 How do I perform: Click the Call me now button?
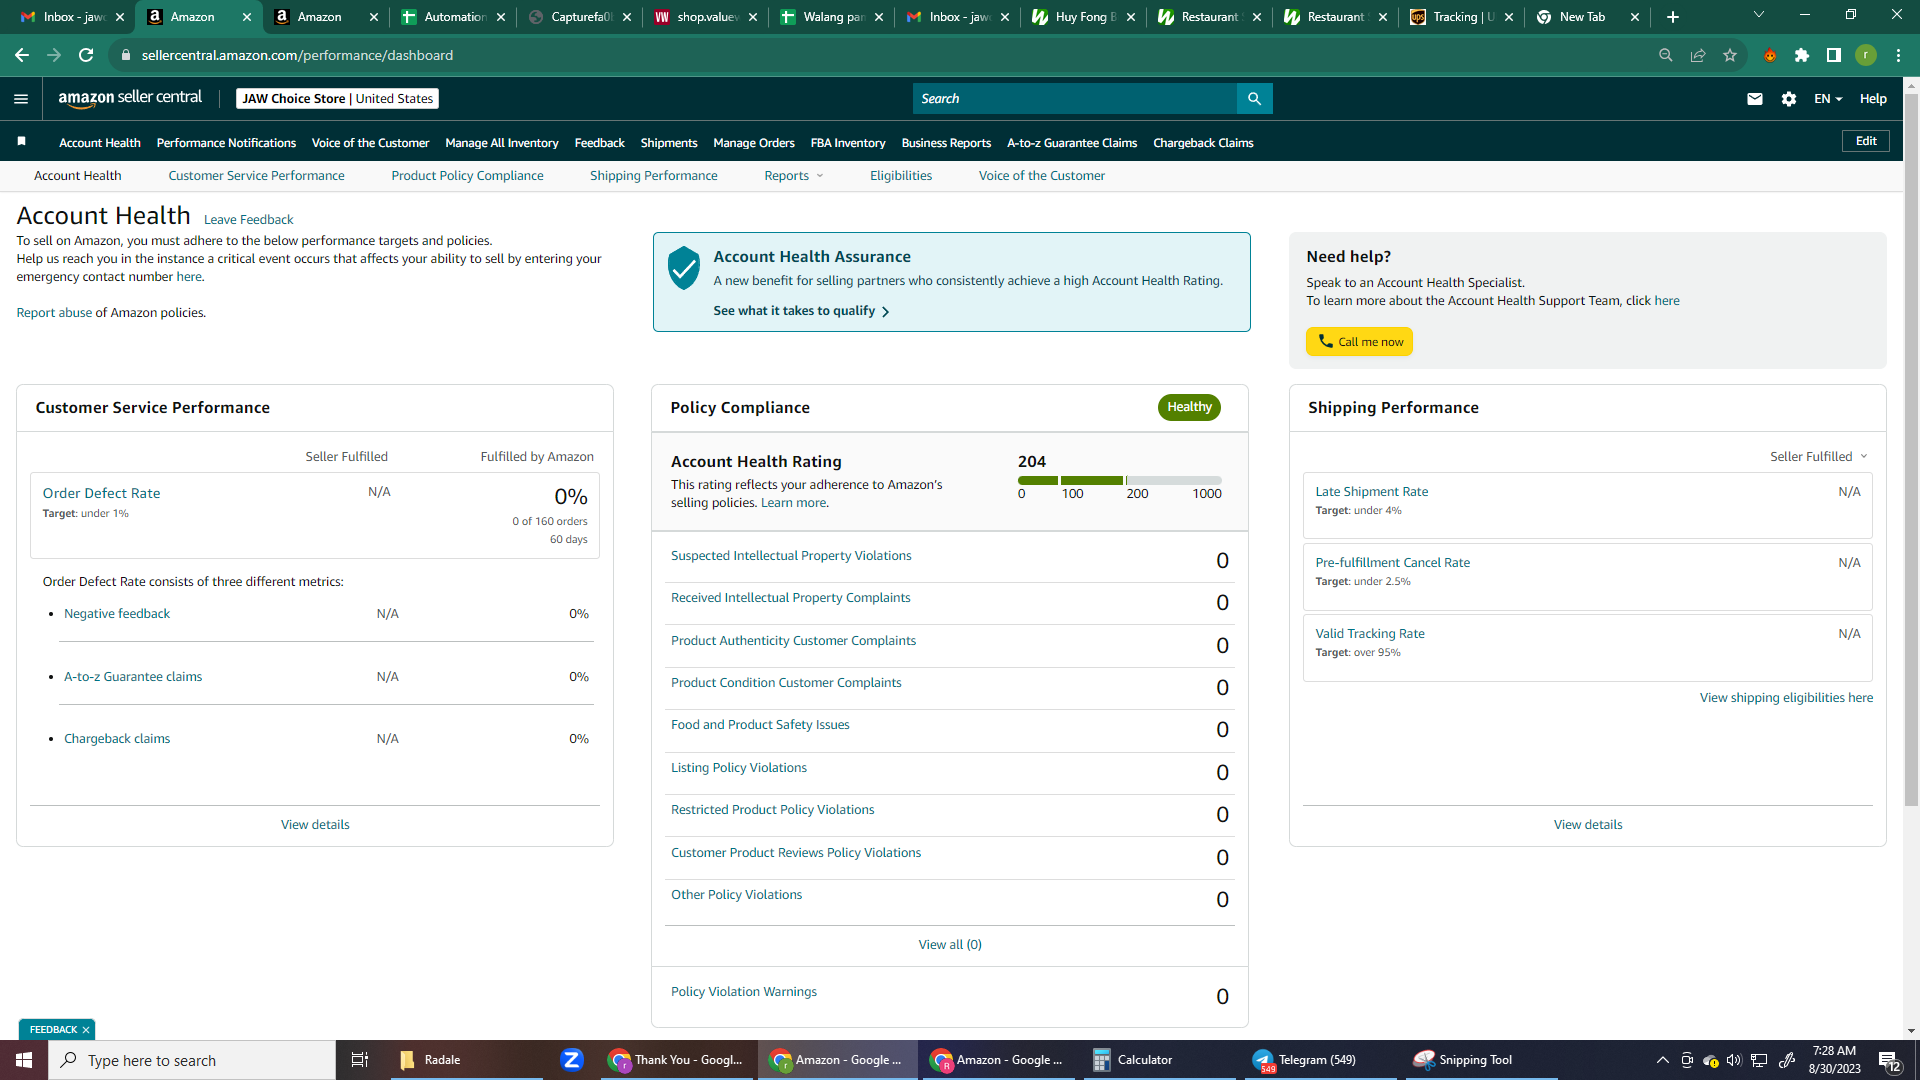(1359, 342)
